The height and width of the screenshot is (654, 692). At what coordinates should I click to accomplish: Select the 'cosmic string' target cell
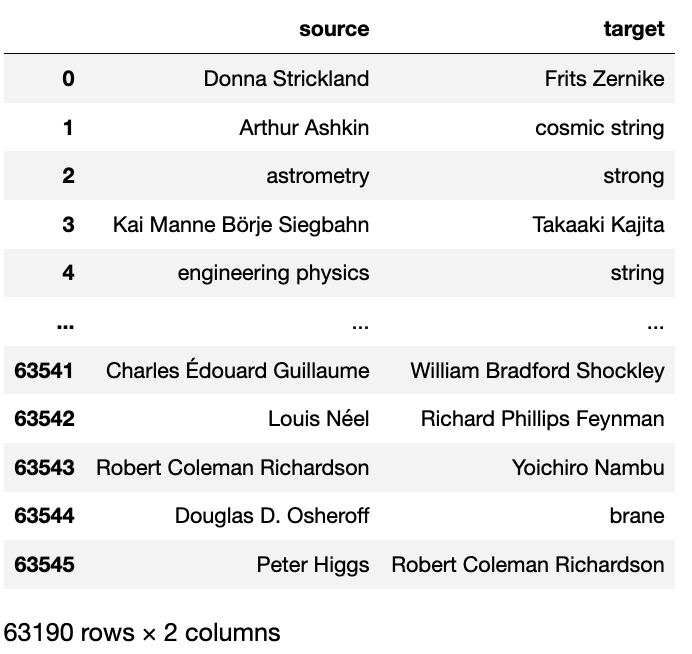coord(600,128)
